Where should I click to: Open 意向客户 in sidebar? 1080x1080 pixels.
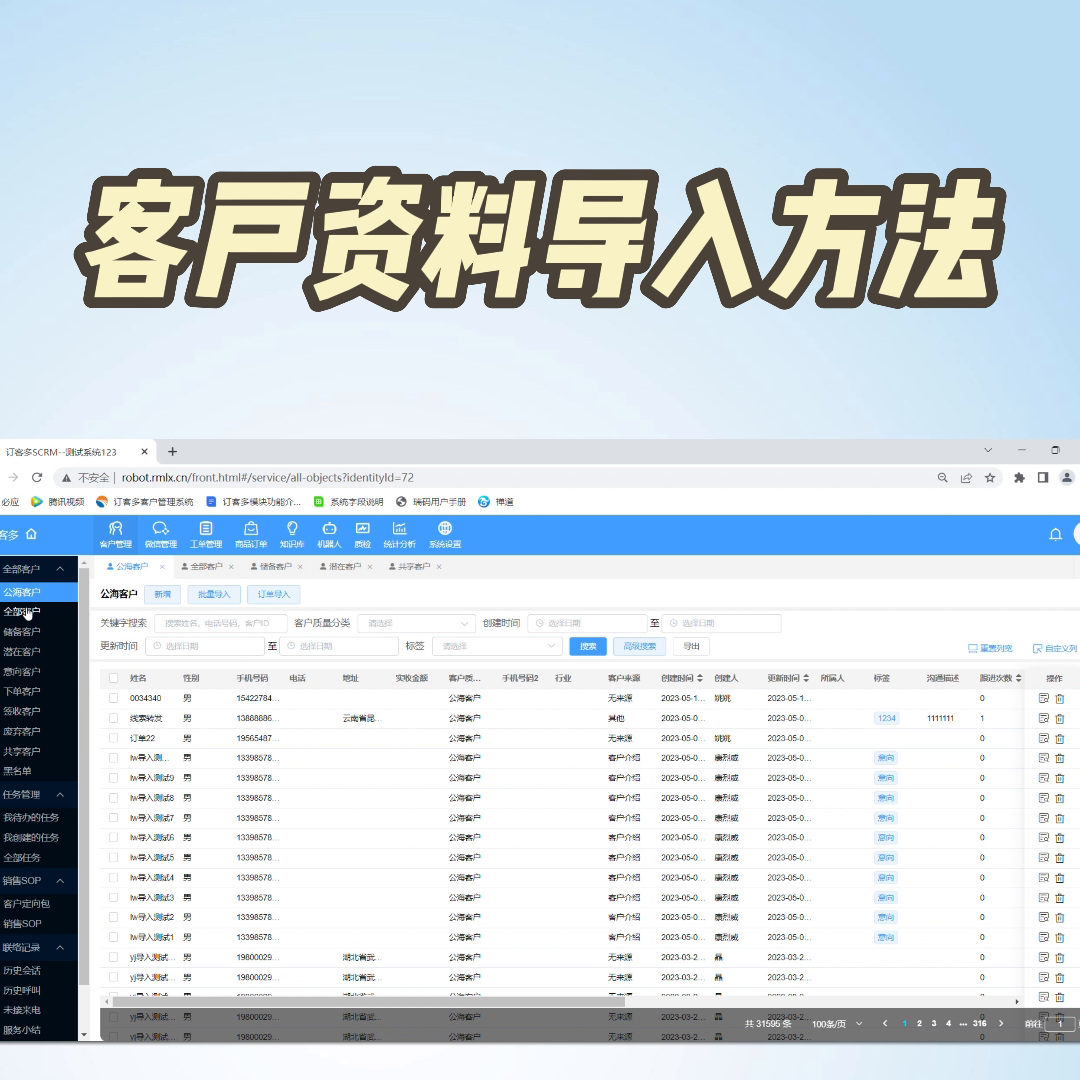pyautogui.click(x=22, y=672)
